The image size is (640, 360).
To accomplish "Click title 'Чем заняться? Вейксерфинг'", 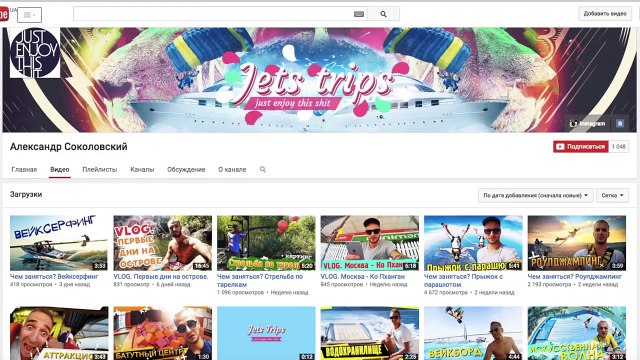I will coord(54,277).
